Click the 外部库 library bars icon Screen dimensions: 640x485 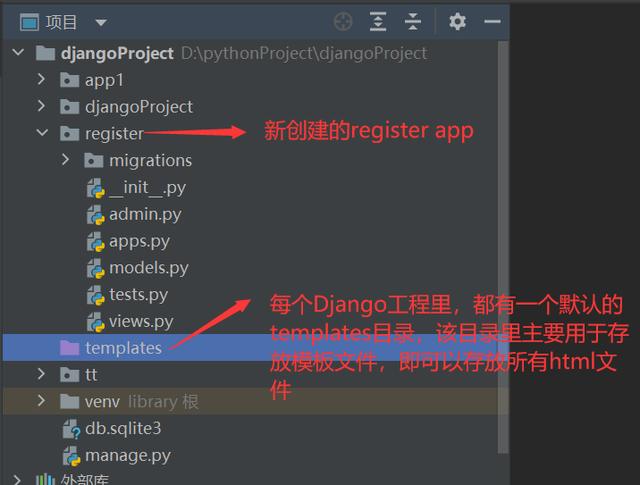45,479
